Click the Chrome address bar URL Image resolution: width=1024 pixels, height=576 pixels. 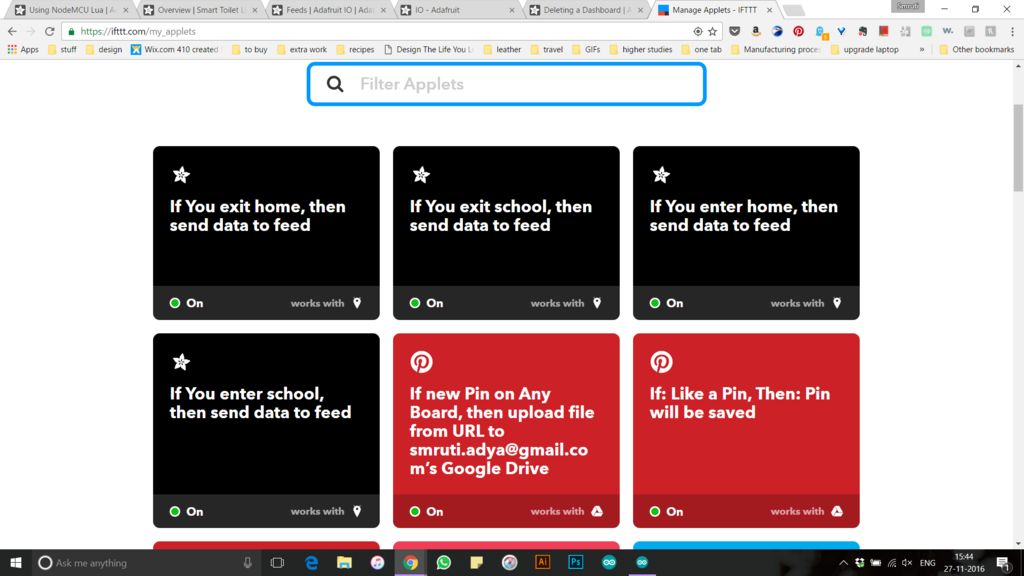pos(138,31)
